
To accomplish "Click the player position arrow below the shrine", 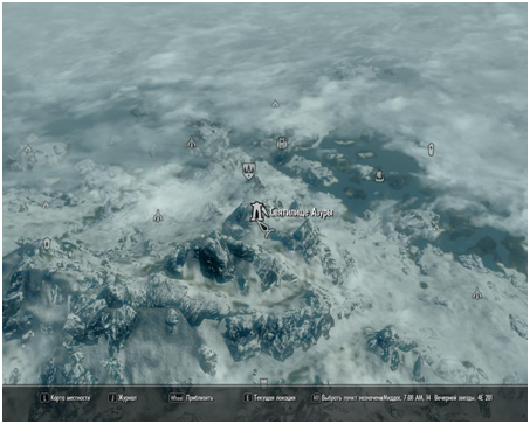I will click(x=266, y=229).
